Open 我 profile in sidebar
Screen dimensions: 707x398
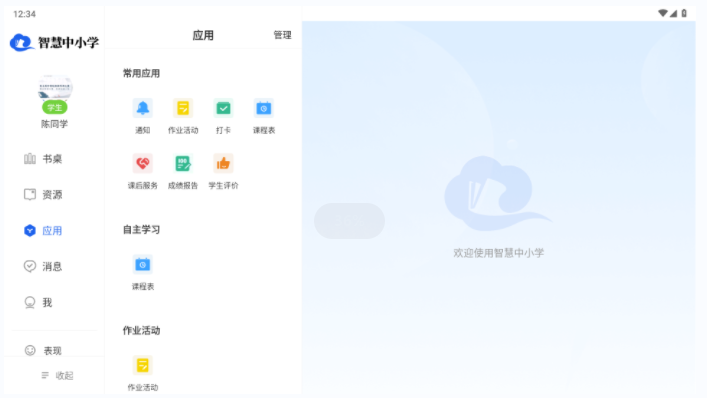[38, 302]
